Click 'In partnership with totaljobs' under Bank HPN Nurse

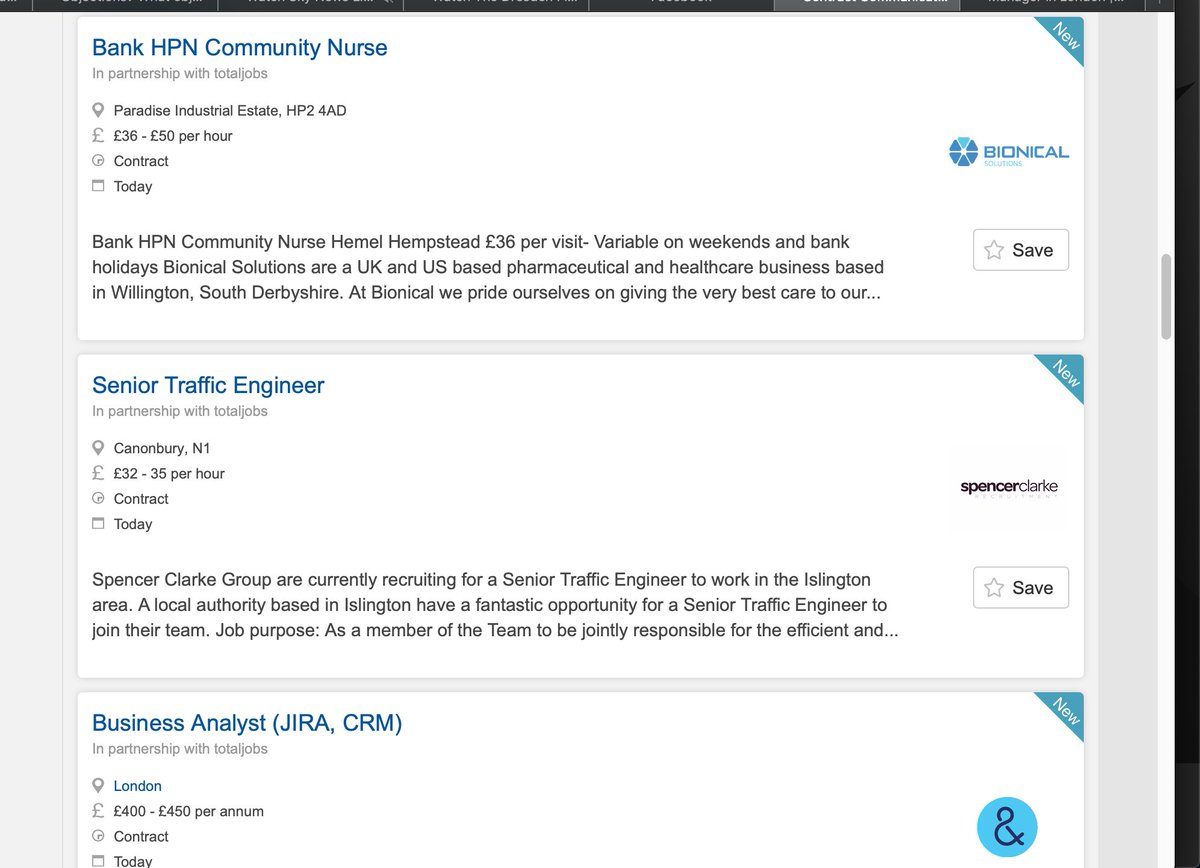pos(180,73)
